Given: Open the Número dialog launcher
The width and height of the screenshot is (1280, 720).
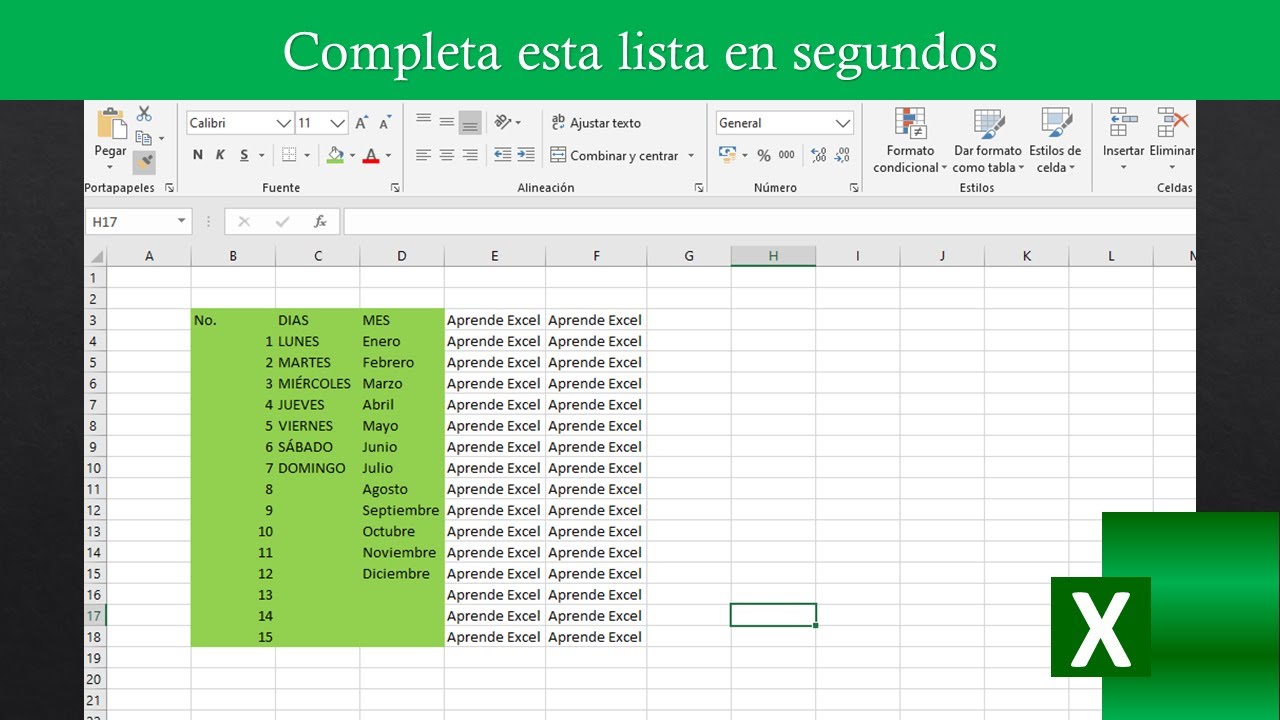Looking at the screenshot, I should tap(854, 188).
